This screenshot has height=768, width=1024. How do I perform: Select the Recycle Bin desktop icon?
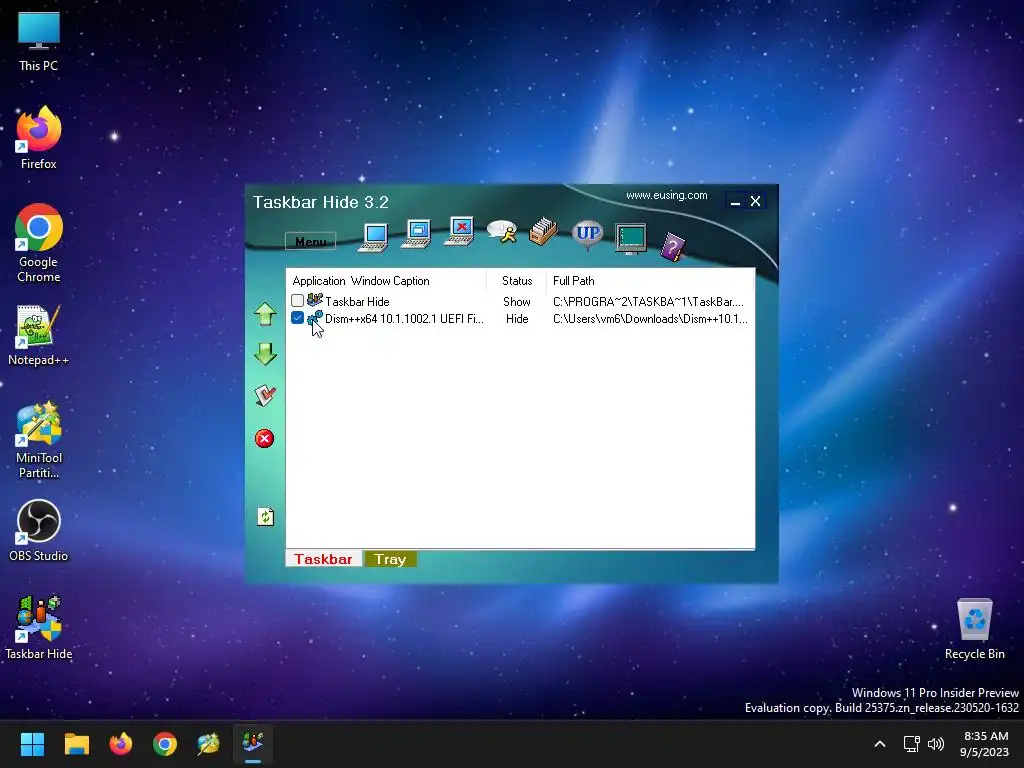974,628
